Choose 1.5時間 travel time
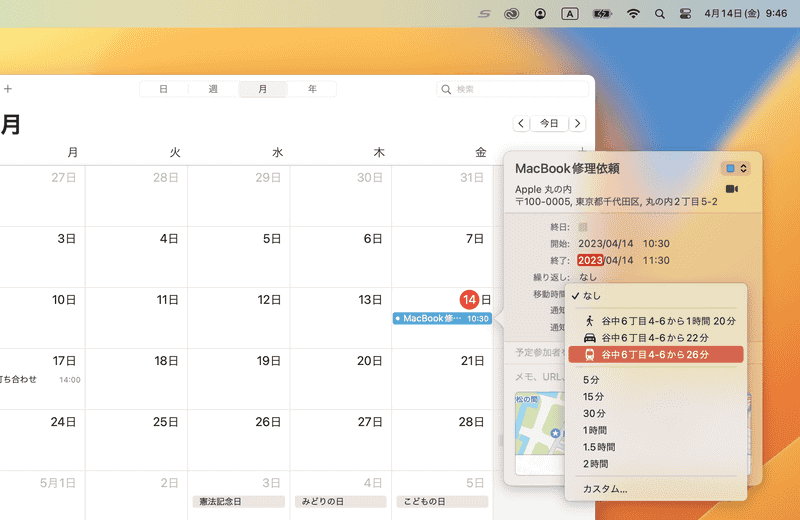This screenshot has width=800, height=520. pyautogui.click(x=656, y=447)
